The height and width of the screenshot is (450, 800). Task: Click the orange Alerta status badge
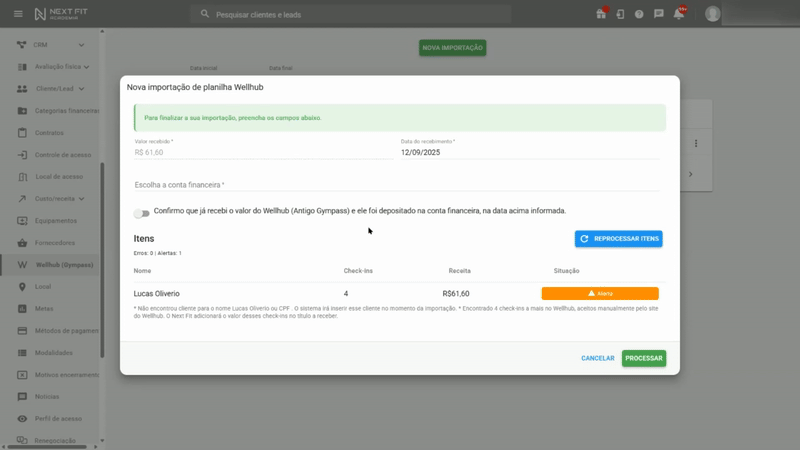click(x=600, y=293)
